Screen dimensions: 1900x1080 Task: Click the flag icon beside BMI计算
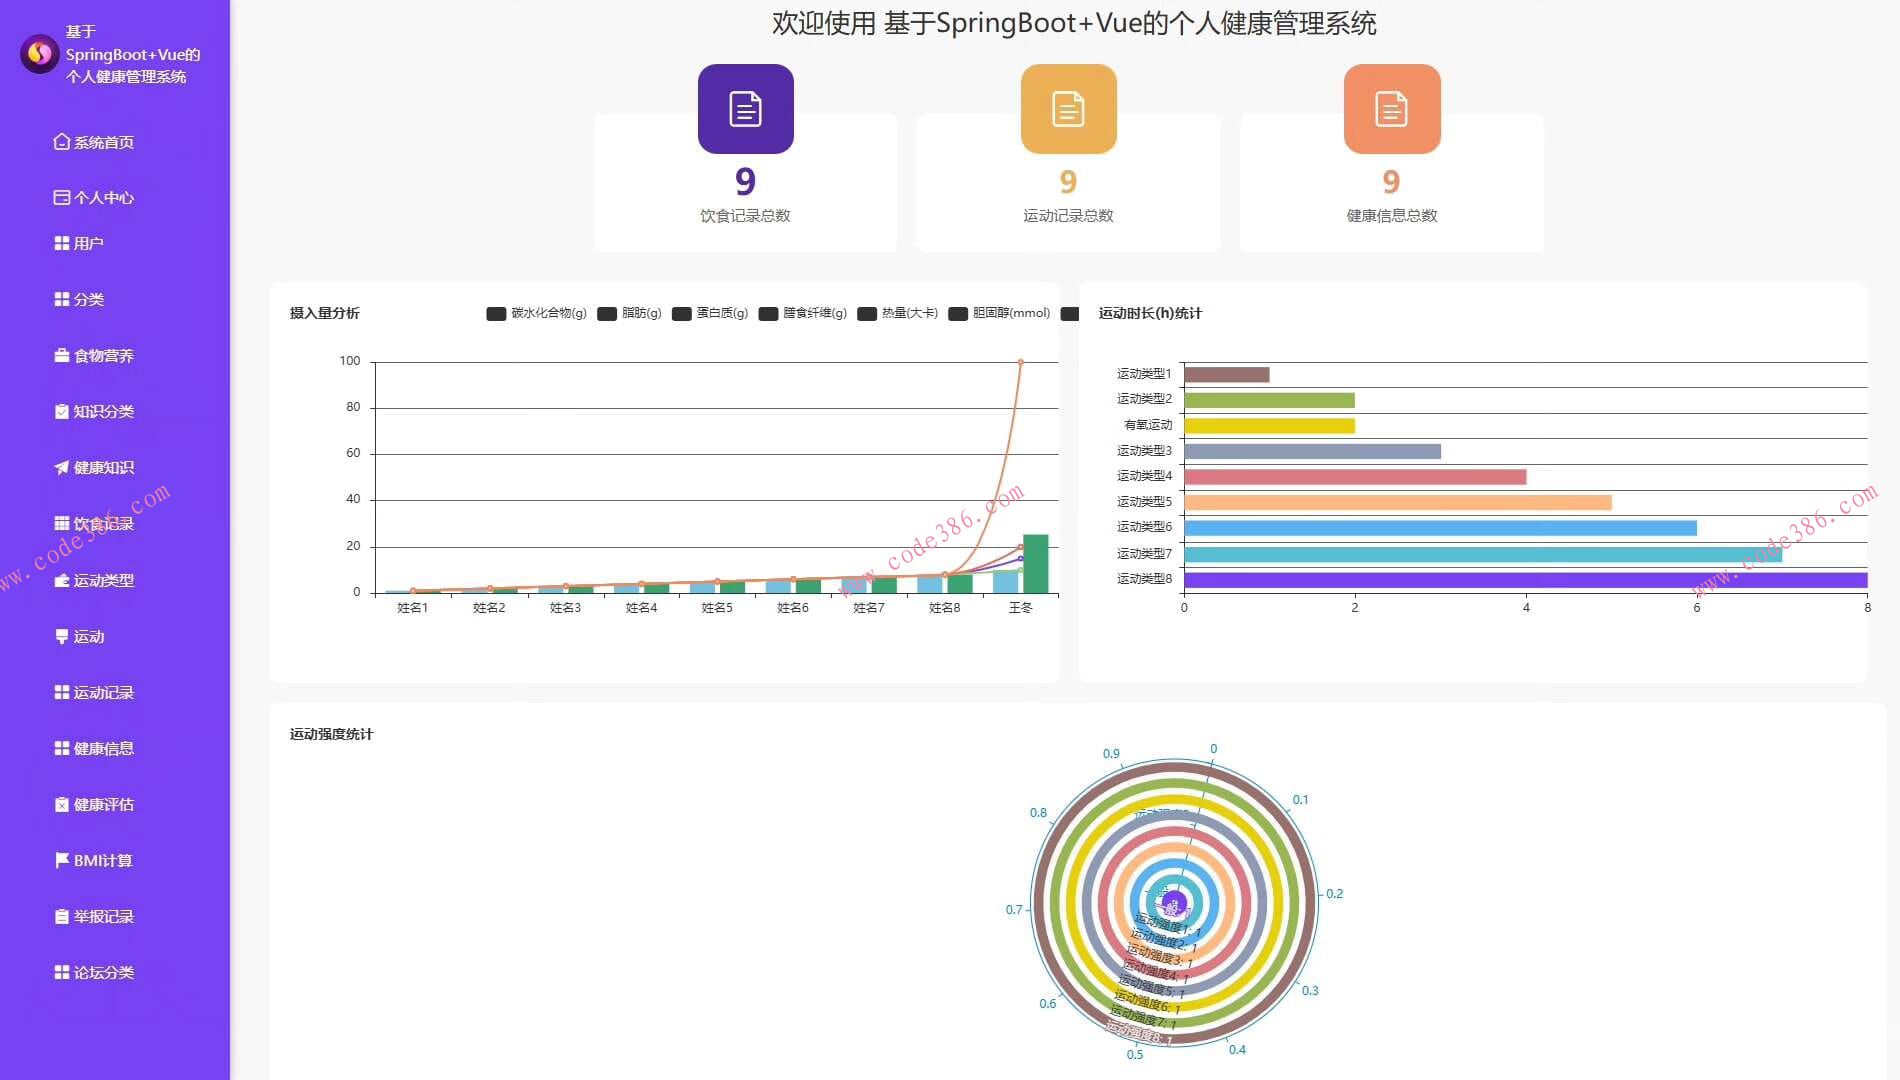coord(62,860)
